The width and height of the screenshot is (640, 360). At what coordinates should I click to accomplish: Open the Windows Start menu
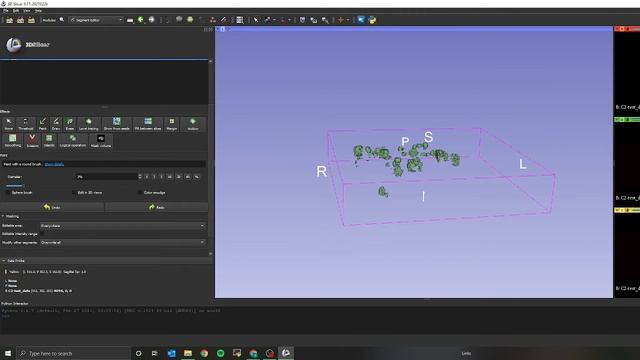point(8,353)
